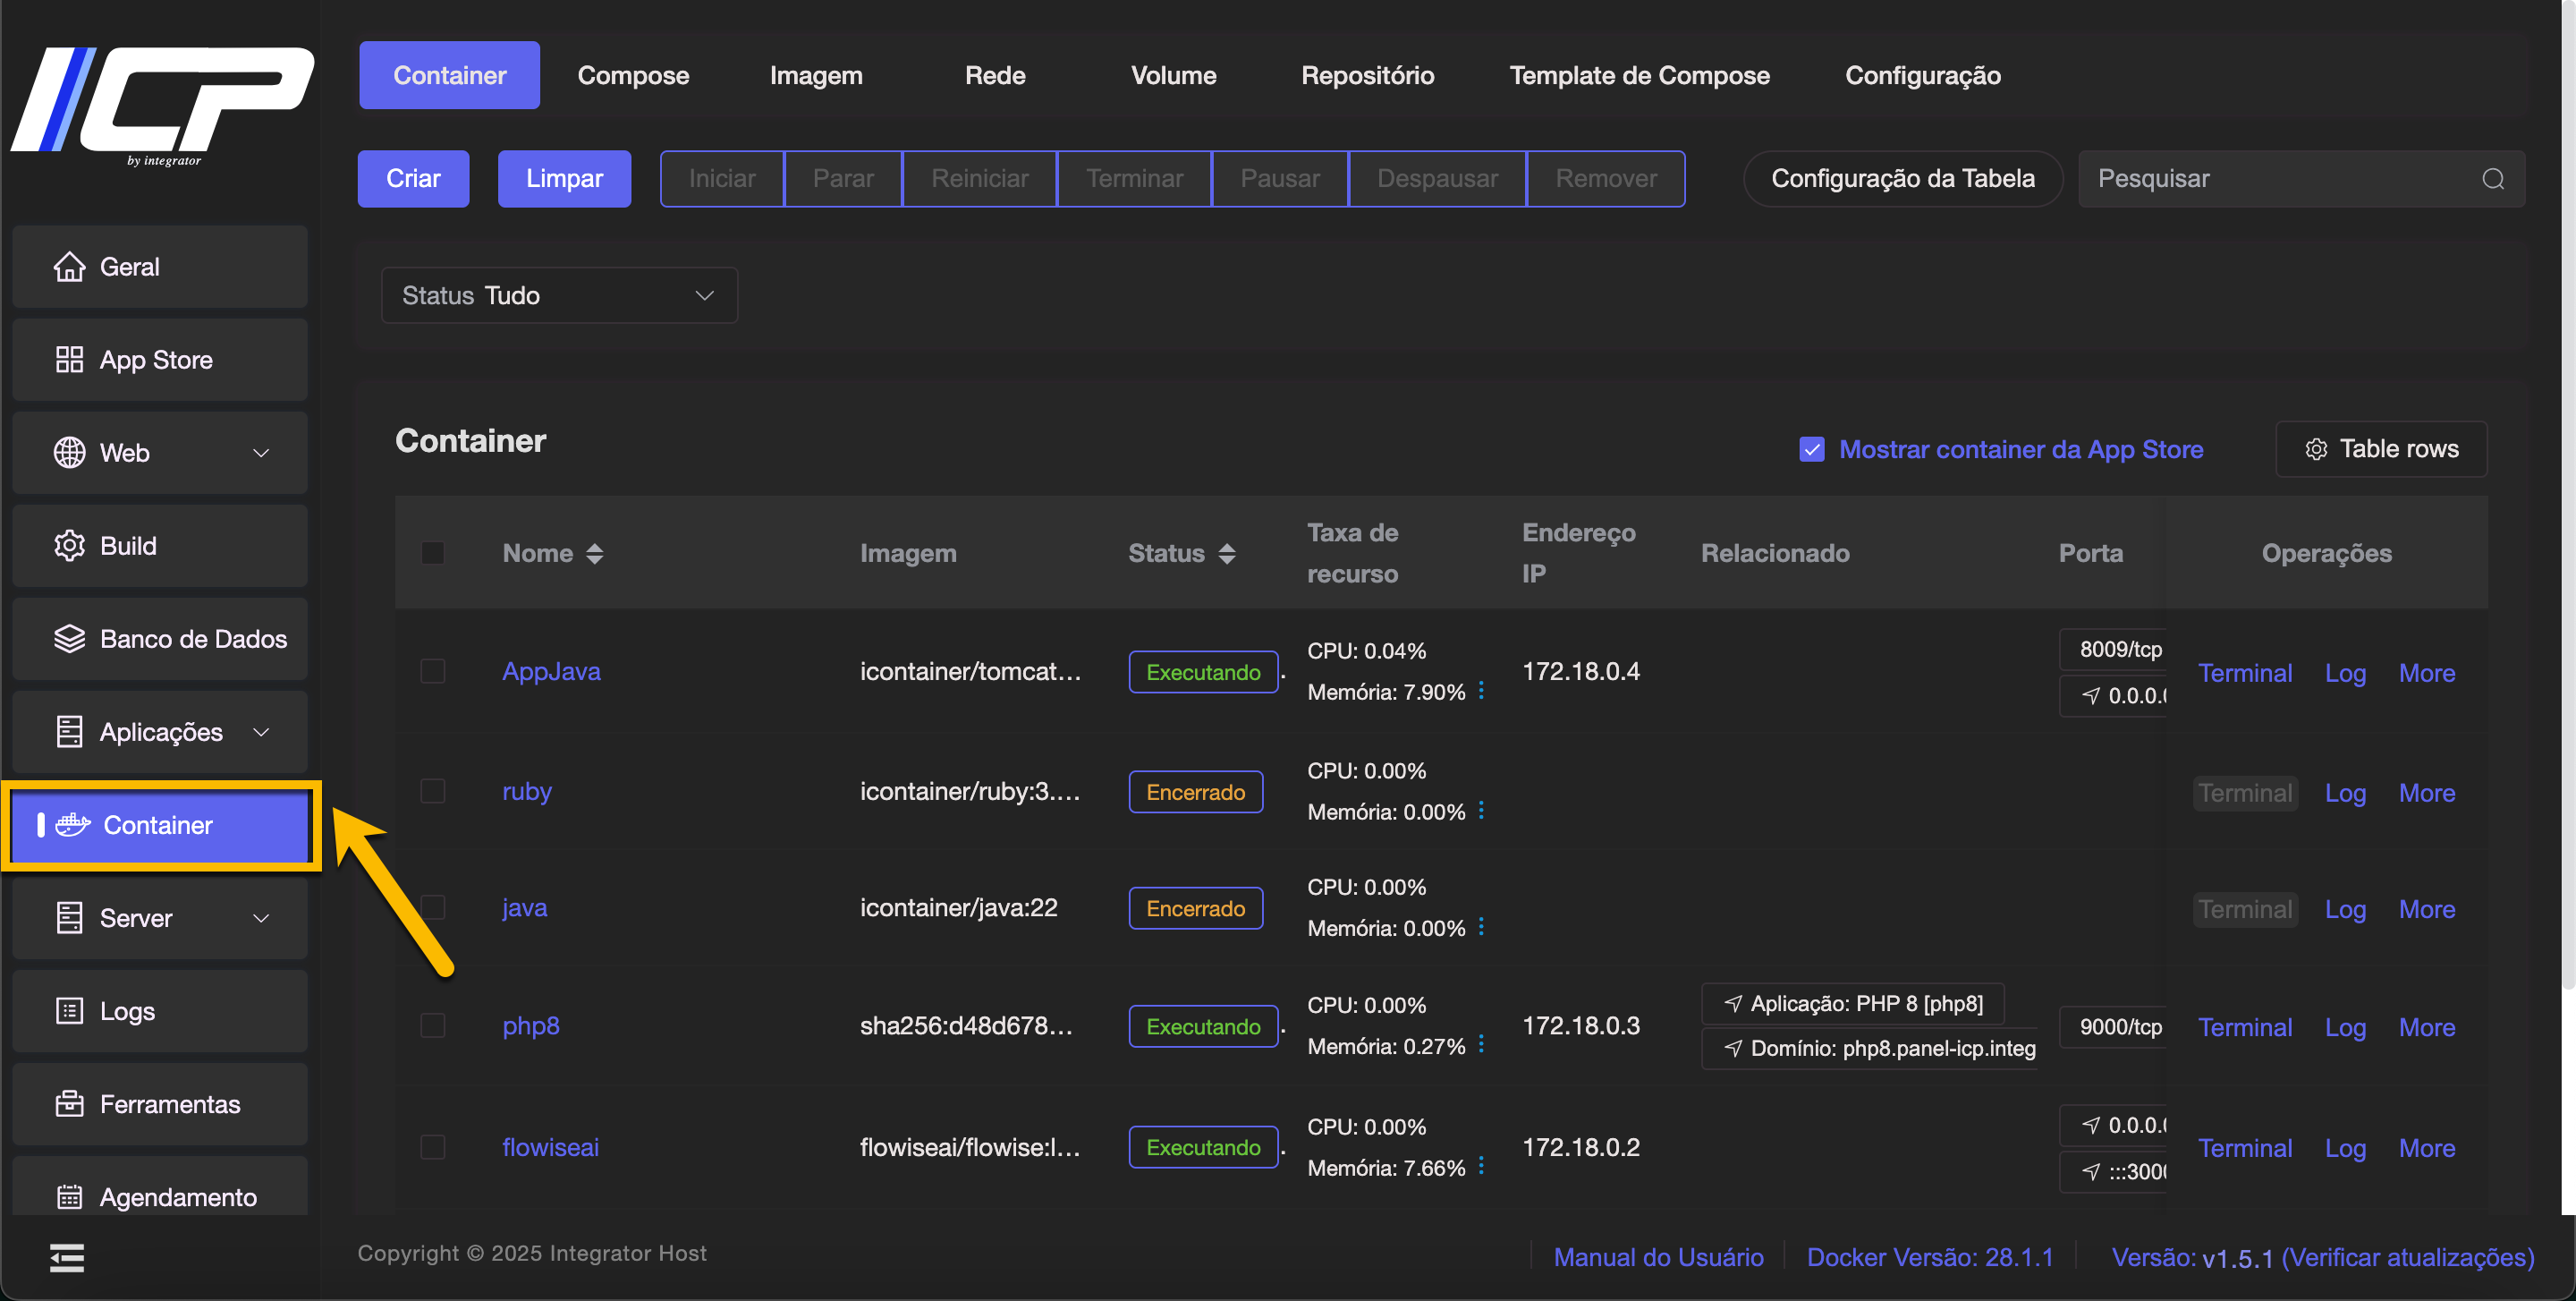Open More options for flowiseai
The height and width of the screenshot is (1301, 2576).
click(2427, 1148)
